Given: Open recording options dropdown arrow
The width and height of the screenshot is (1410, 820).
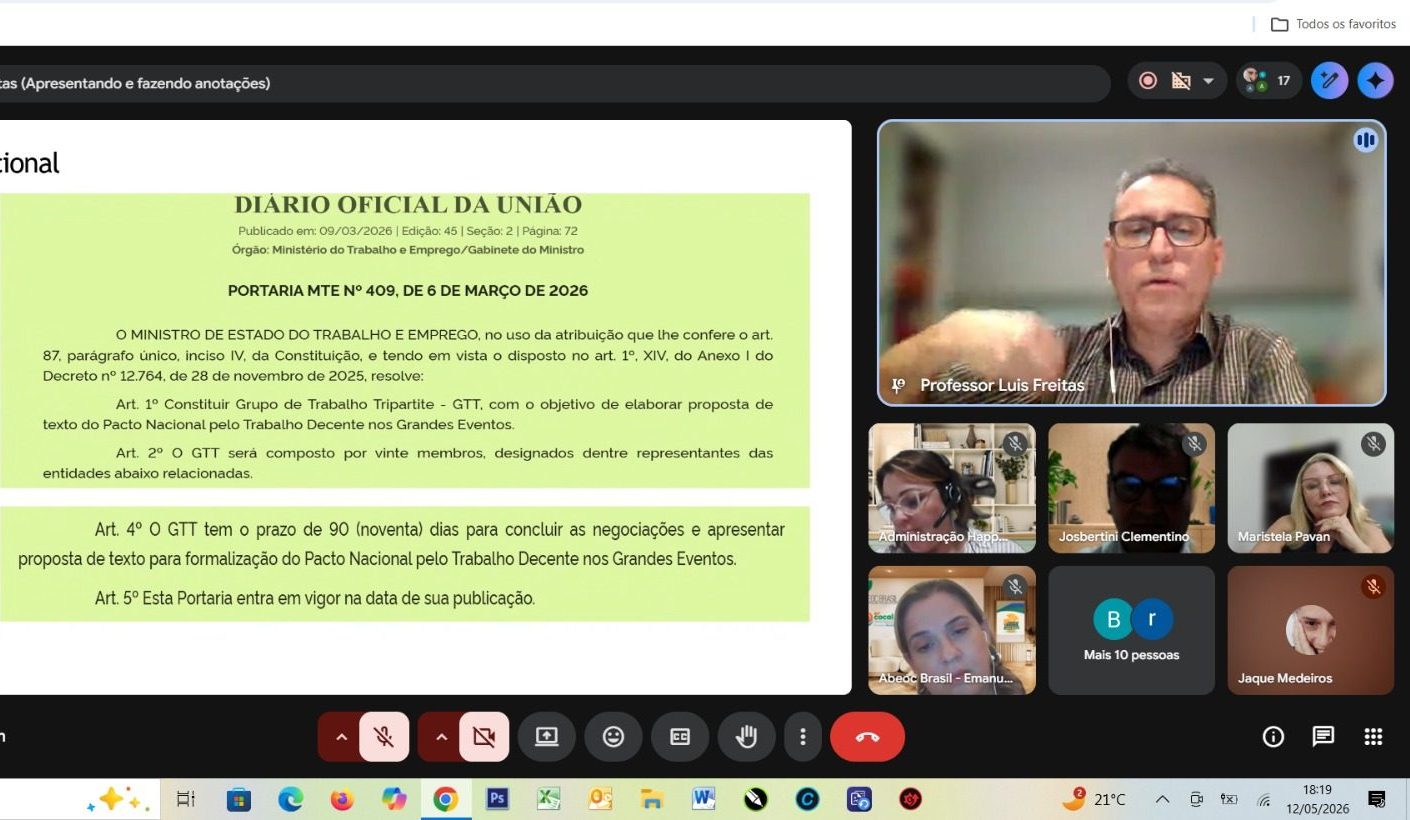Looking at the screenshot, I should coord(1208,81).
